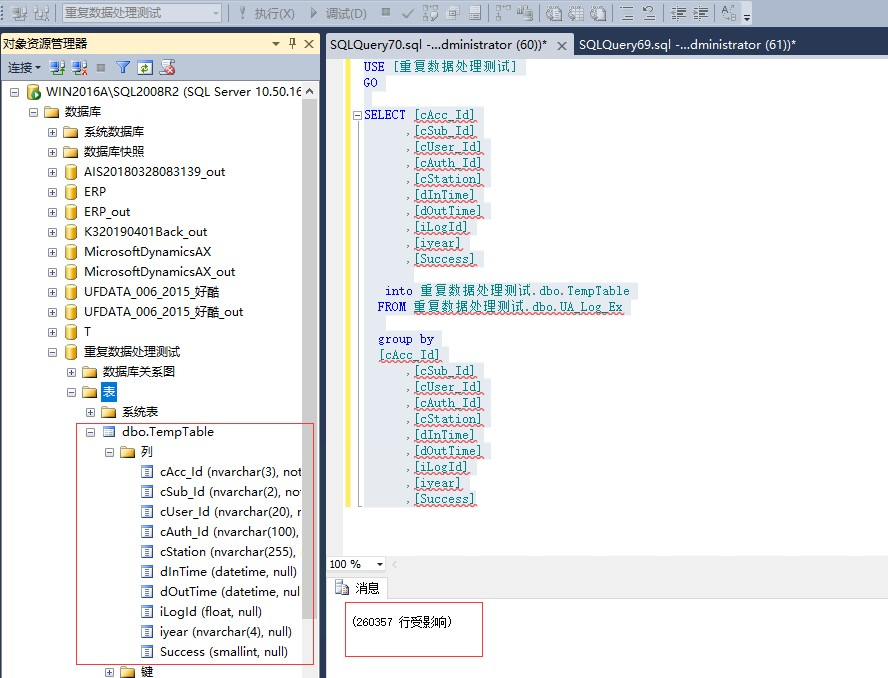
Task: Collapse the dbo.TempTable node
Action: pos(91,432)
